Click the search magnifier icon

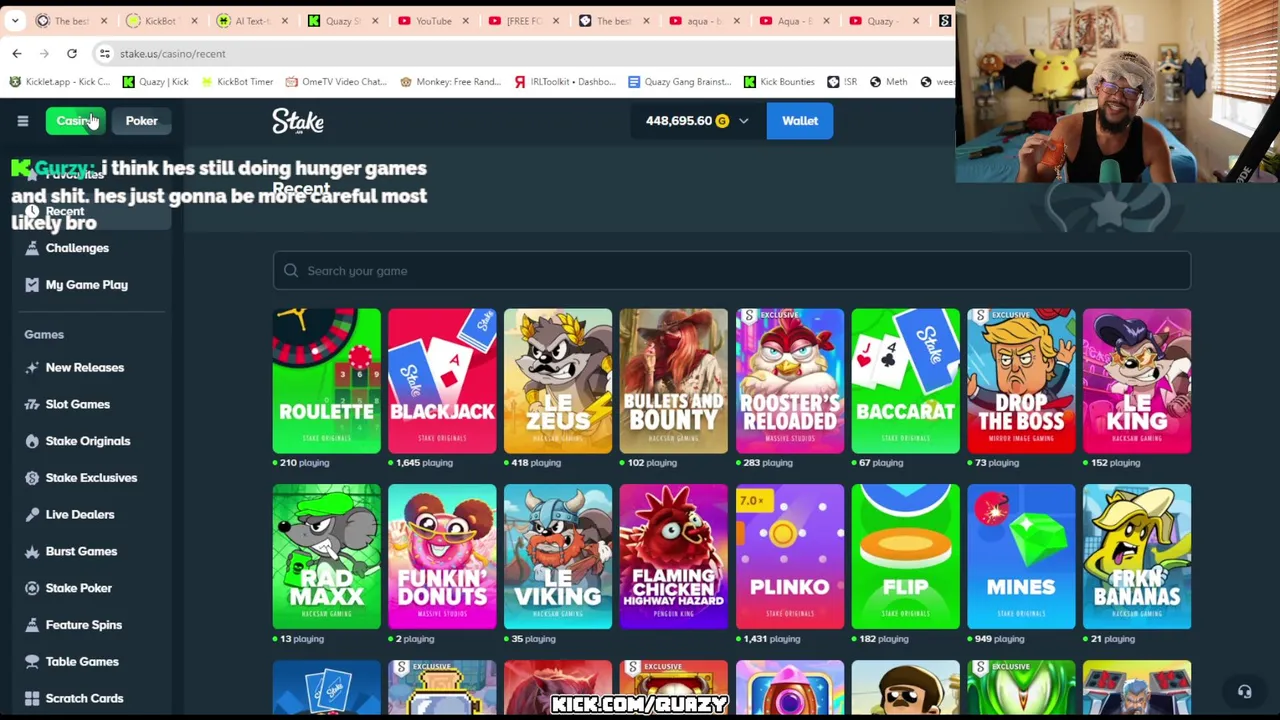click(291, 271)
